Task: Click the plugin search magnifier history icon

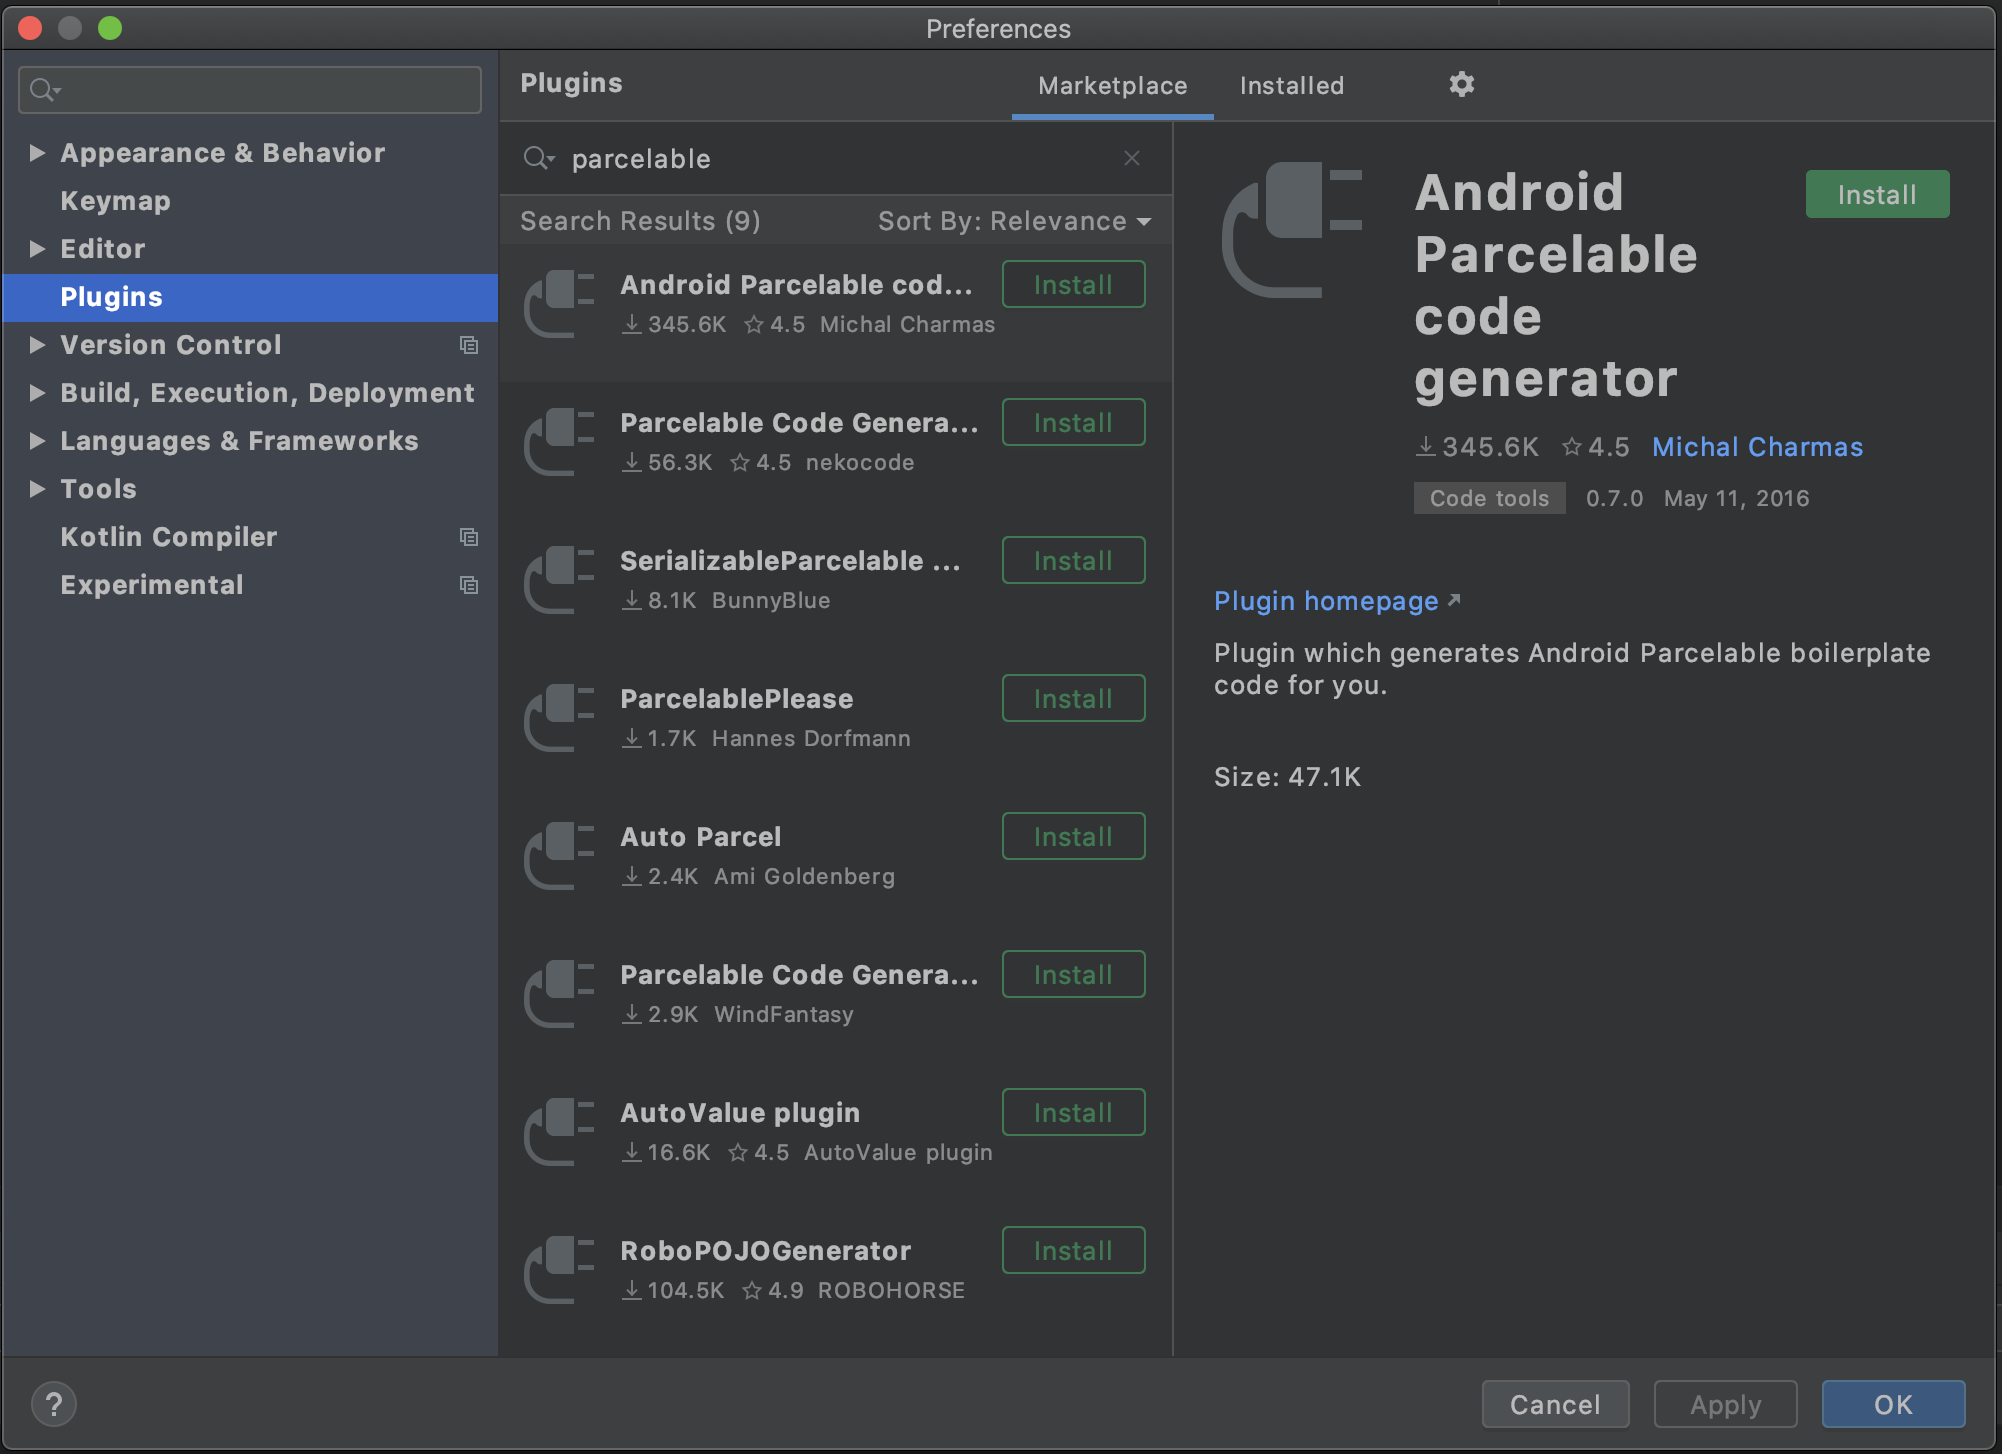Action: tap(539, 158)
